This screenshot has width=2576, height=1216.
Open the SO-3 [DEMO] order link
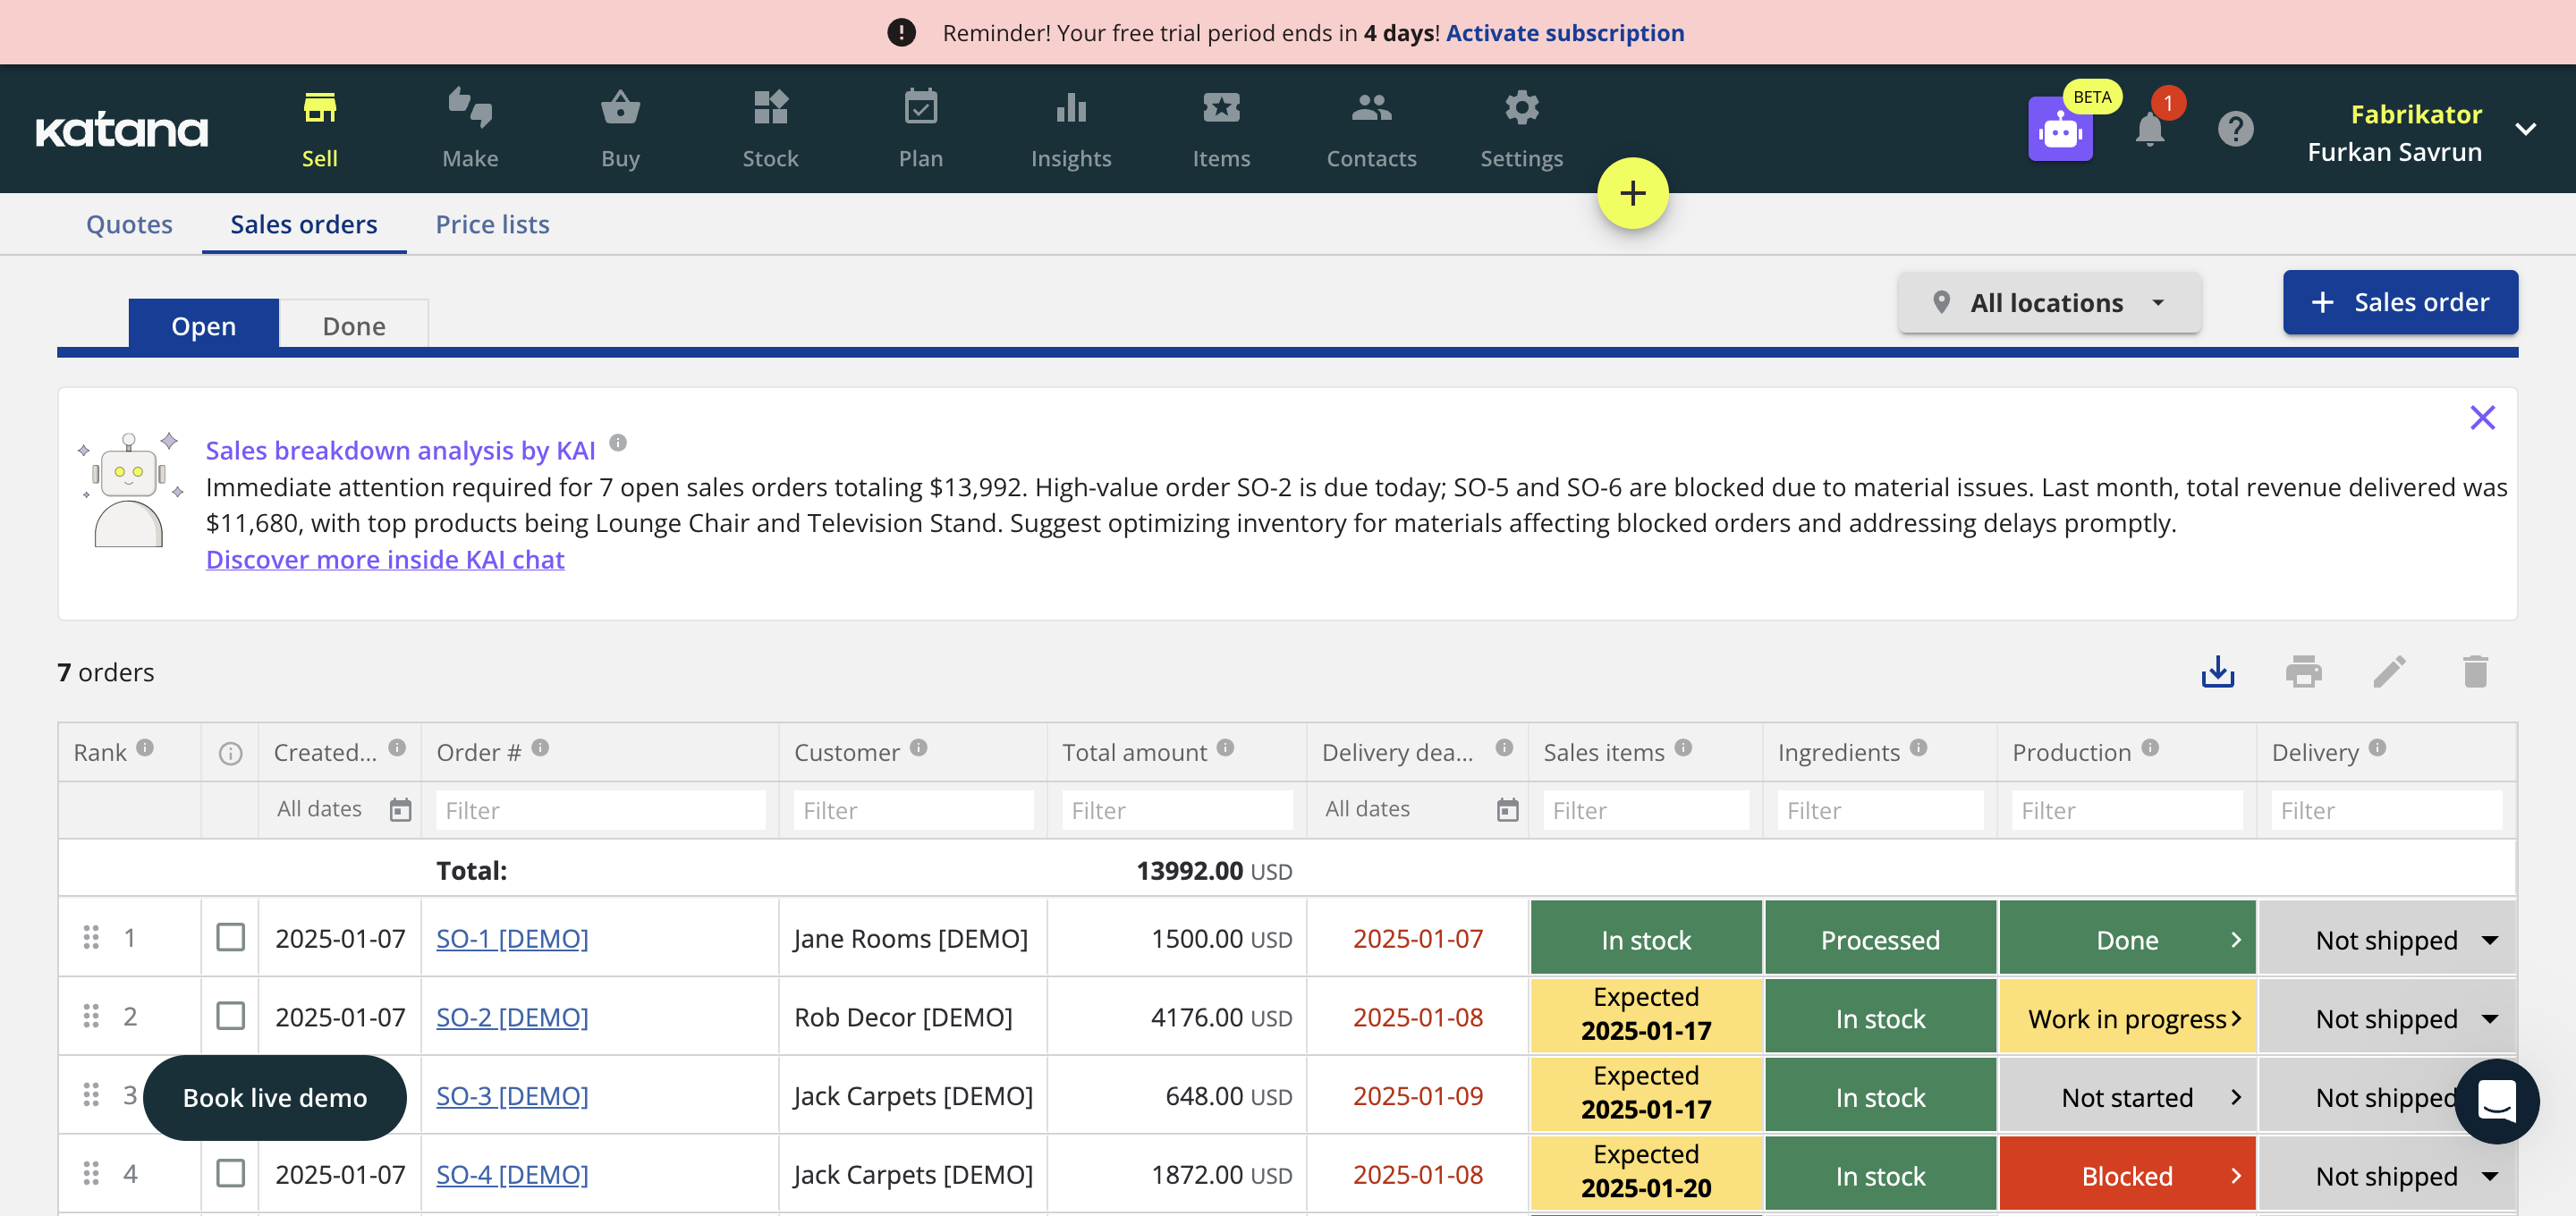(x=512, y=1096)
